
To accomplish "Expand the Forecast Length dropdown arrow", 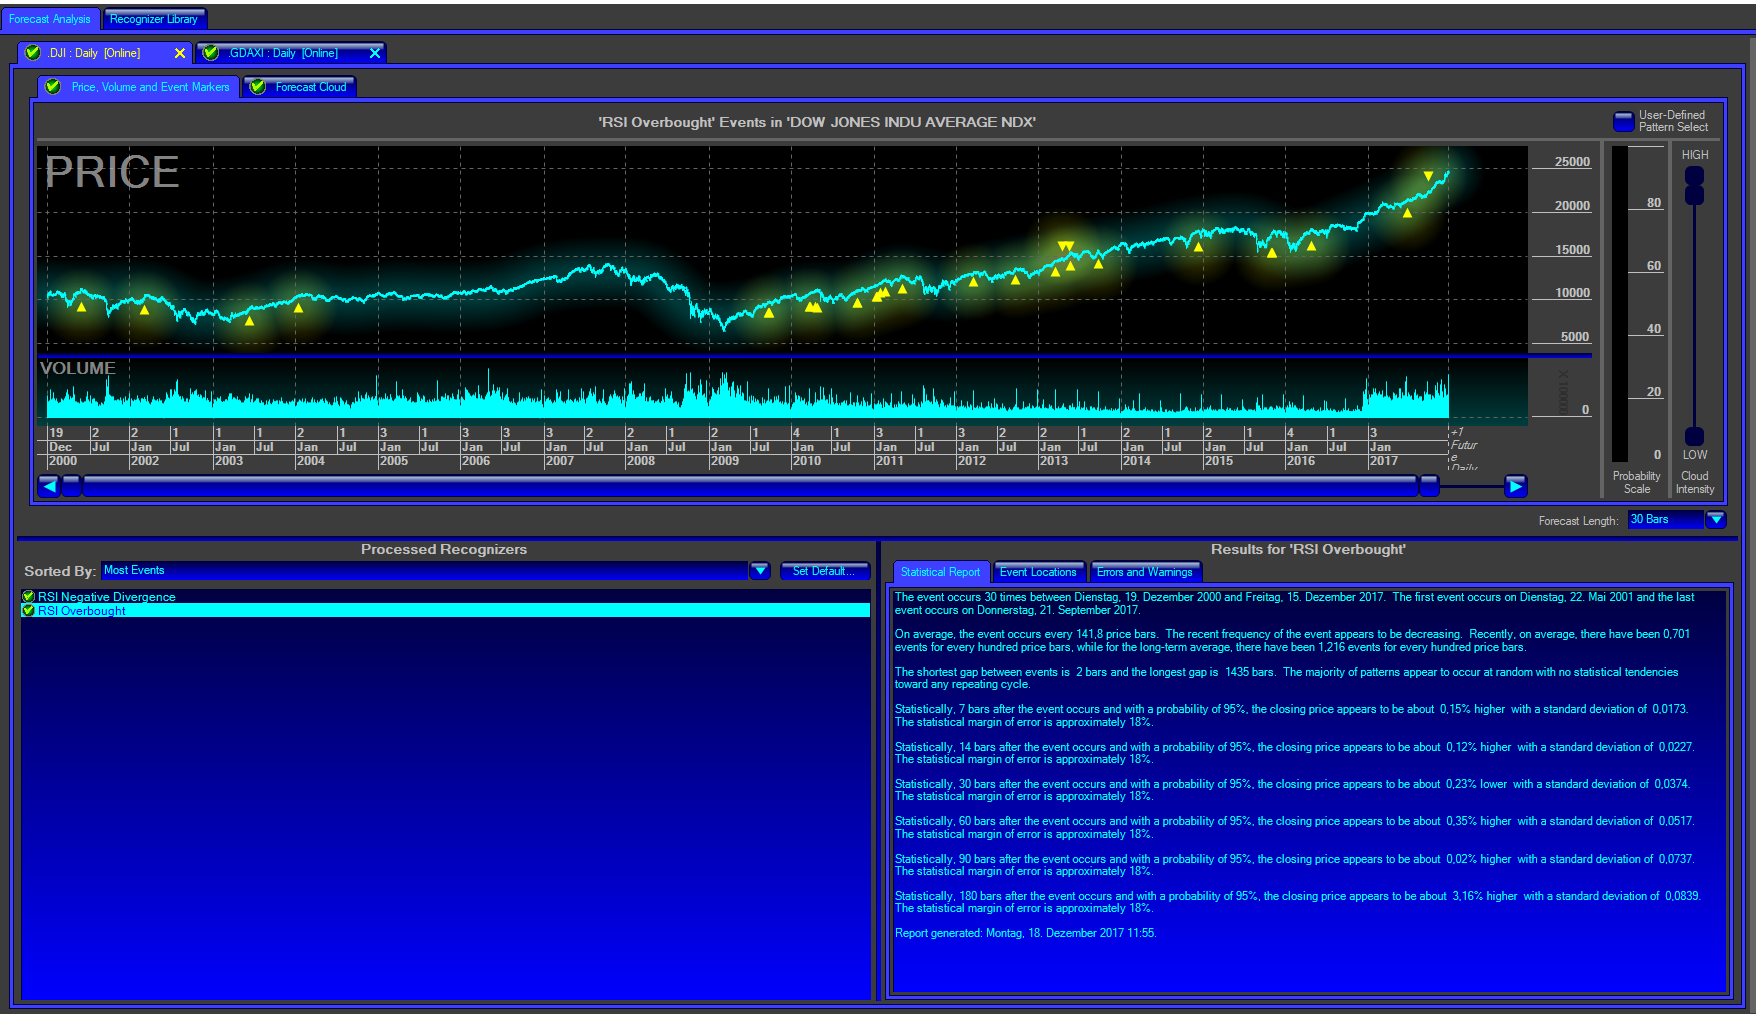I will click(x=1716, y=520).
